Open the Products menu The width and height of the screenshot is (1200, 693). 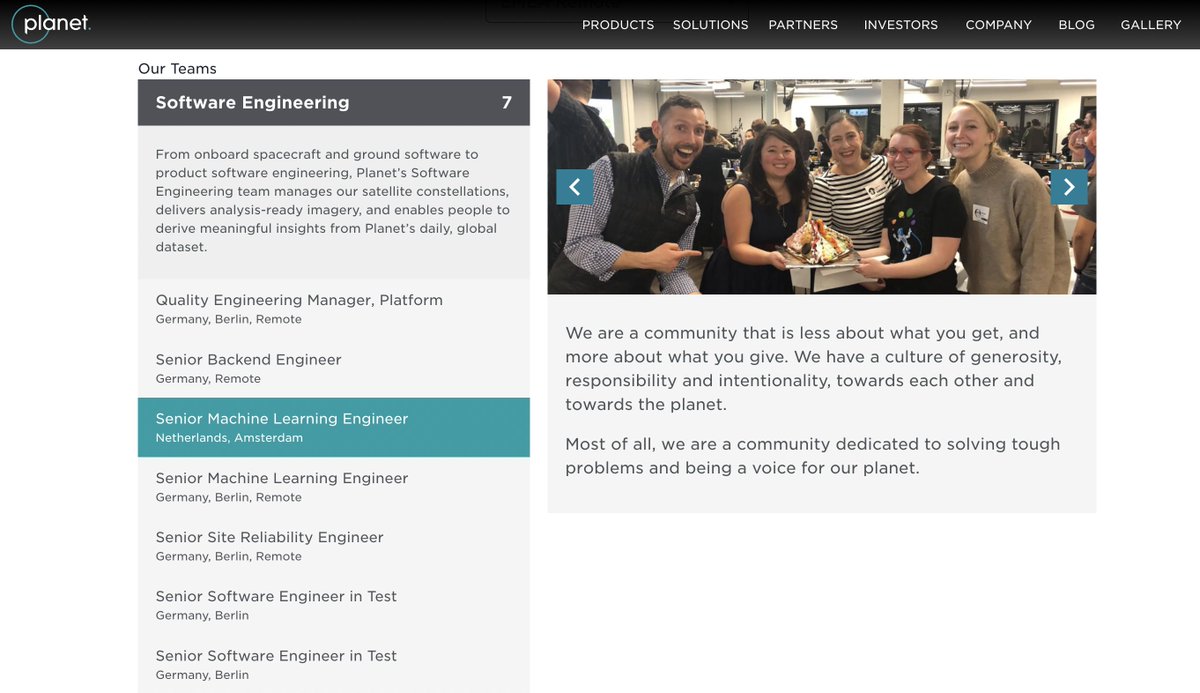pyautogui.click(x=618, y=25)
